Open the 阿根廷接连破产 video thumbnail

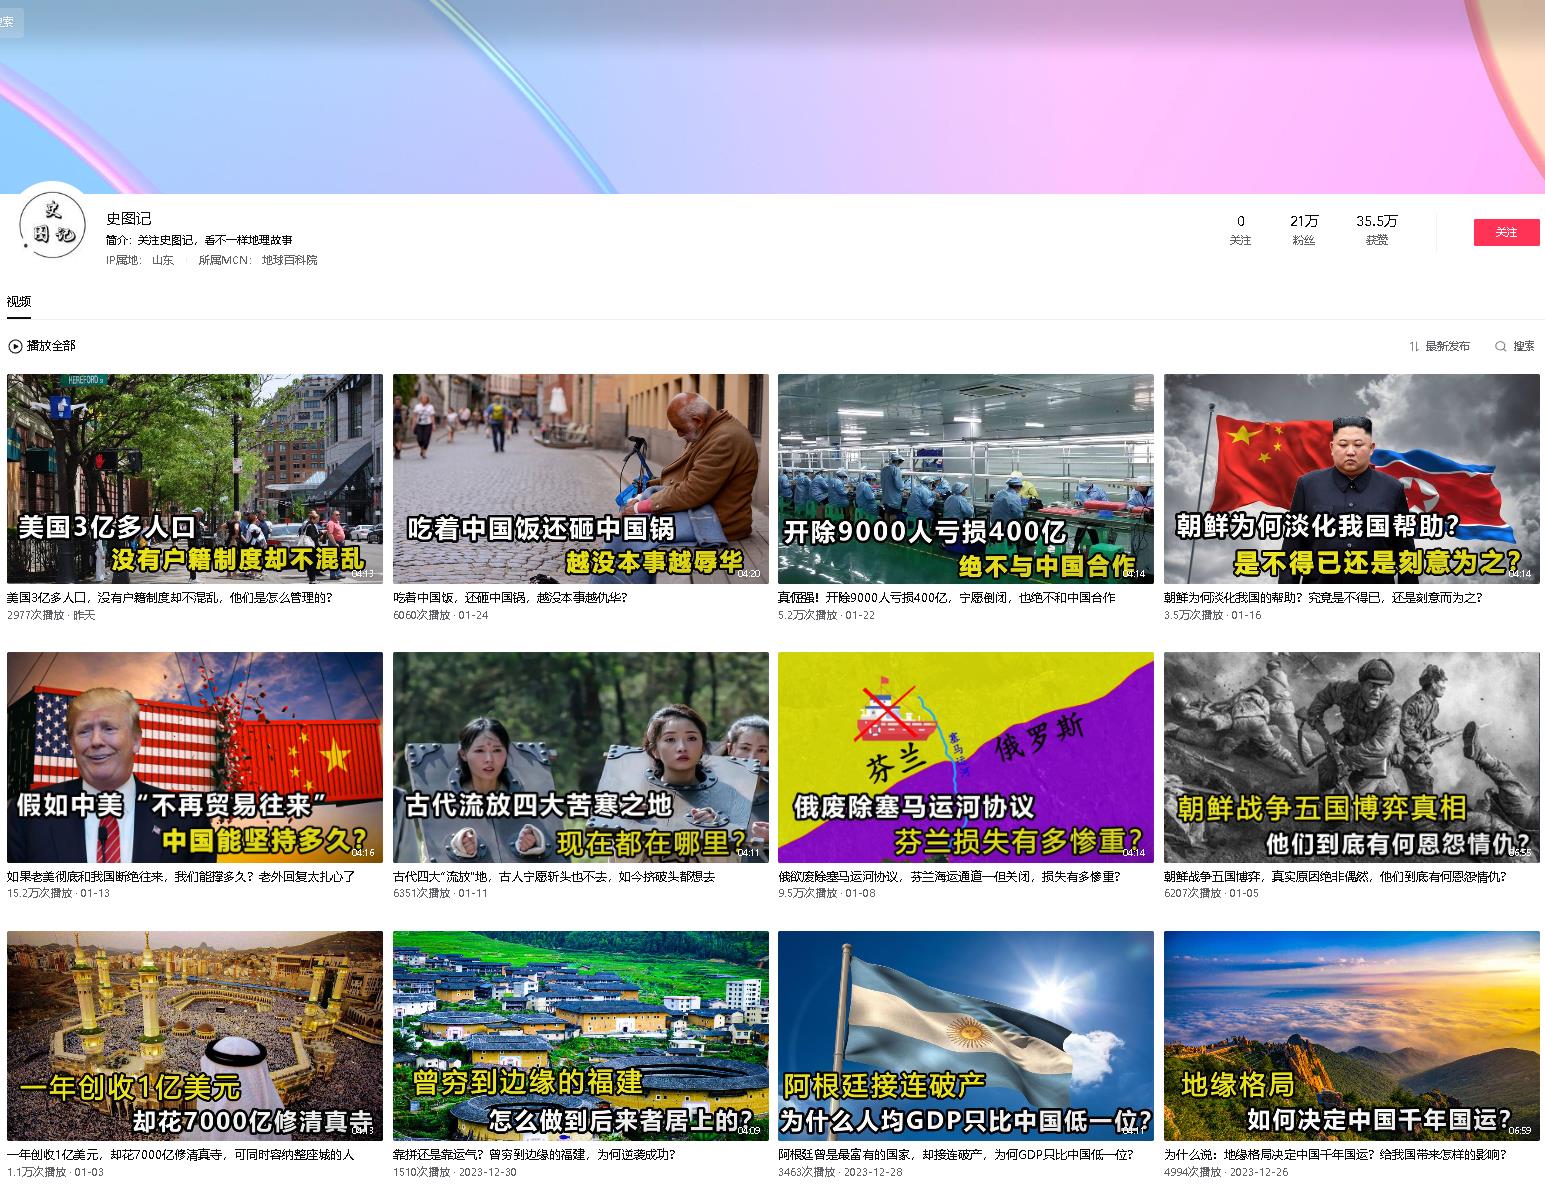(965, 1036)
